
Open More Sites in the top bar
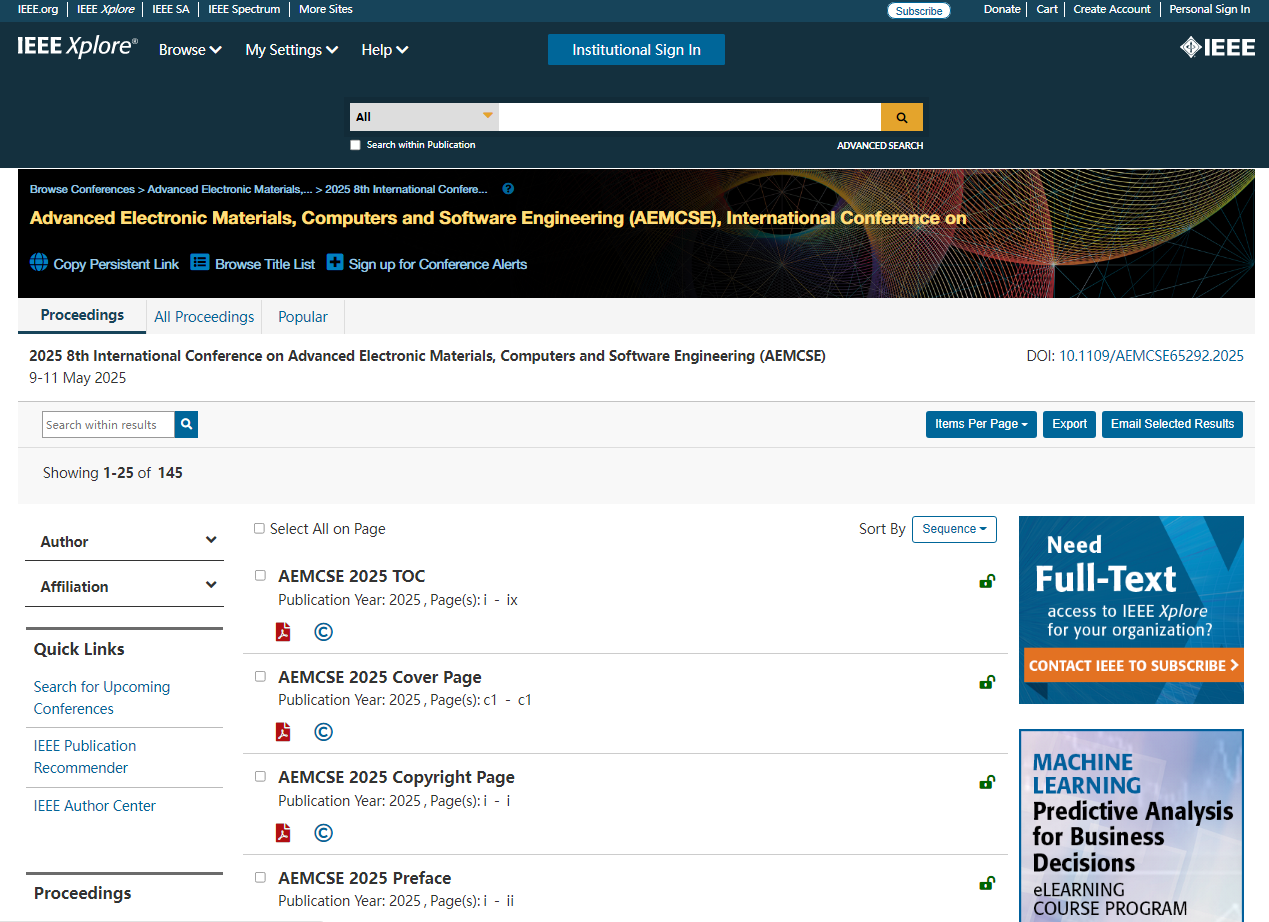click(326, 9)
